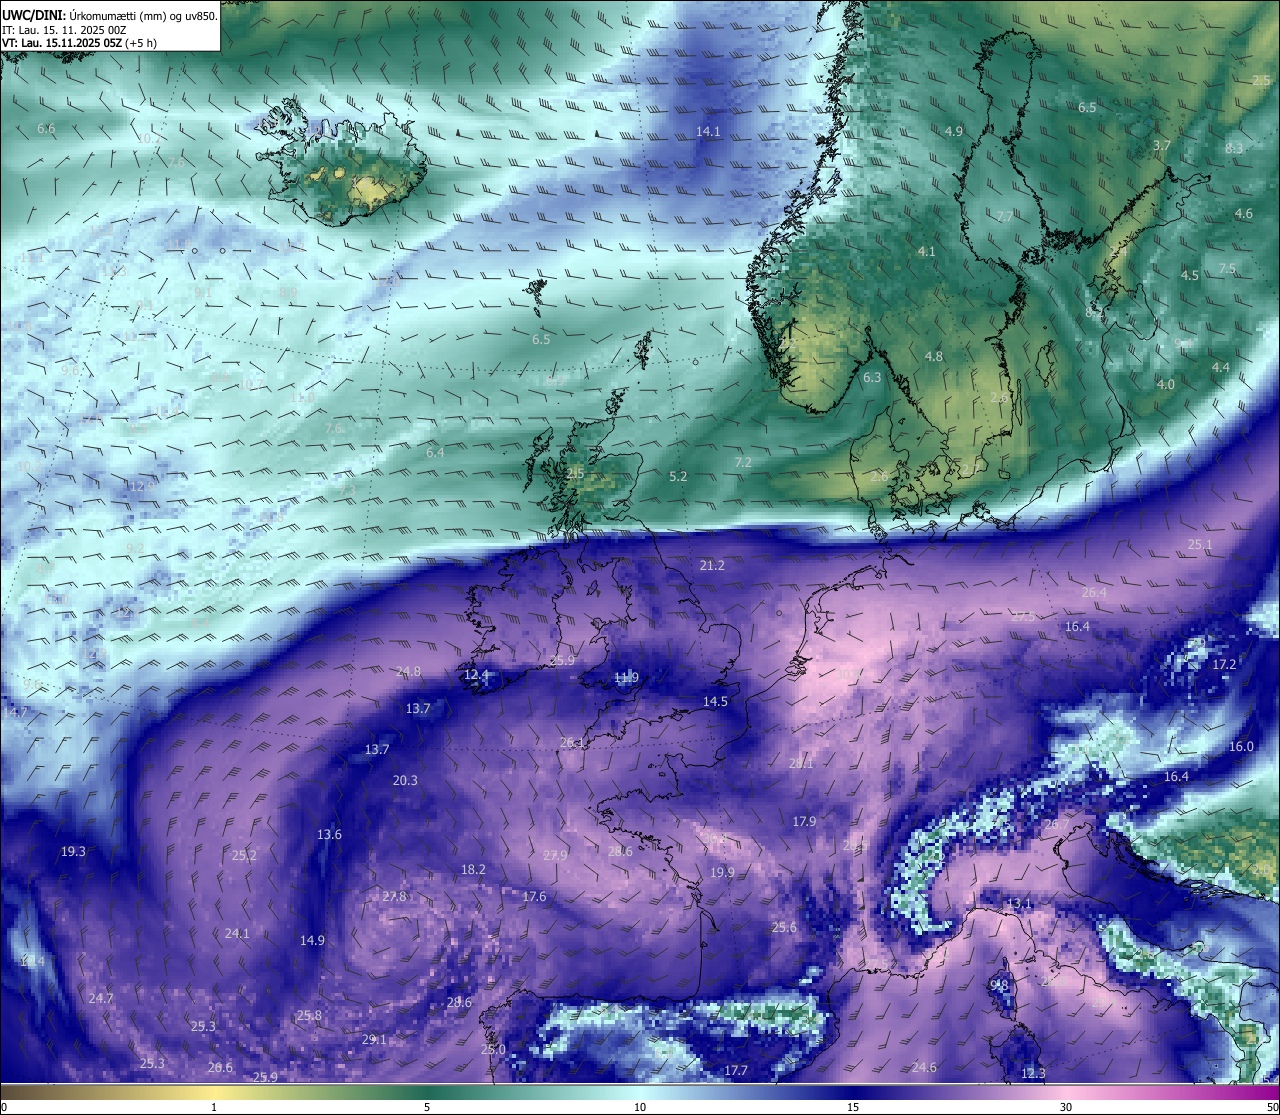Click the 19.3 value label

click(x=73, y=851)
